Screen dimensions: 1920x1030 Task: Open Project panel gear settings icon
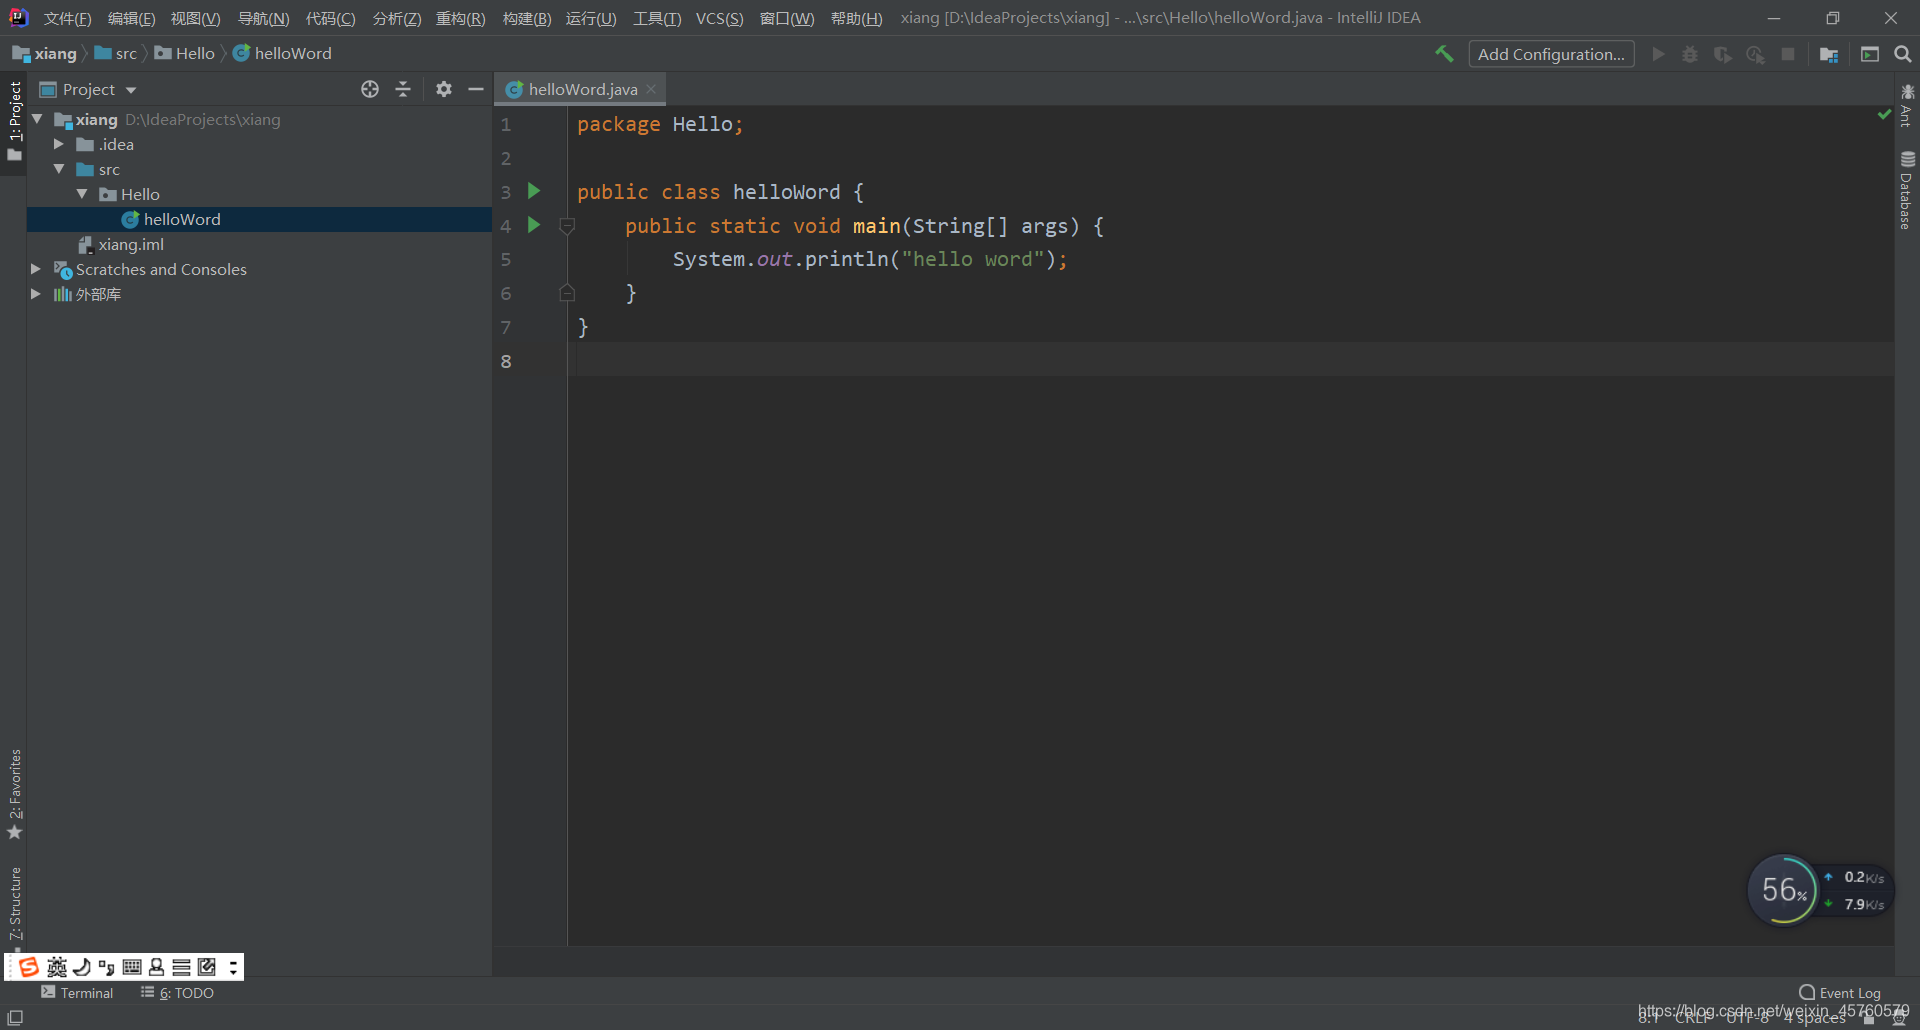point(444,89)
